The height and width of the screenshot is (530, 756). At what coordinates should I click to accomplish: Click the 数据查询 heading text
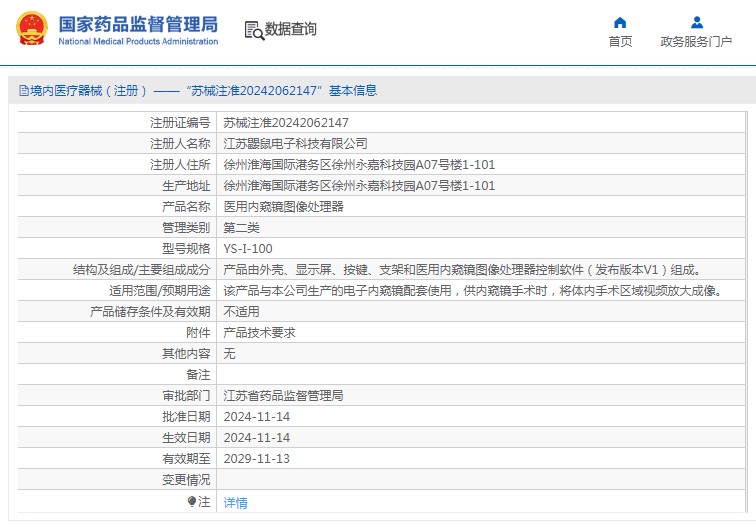click(x=291, y=30)
